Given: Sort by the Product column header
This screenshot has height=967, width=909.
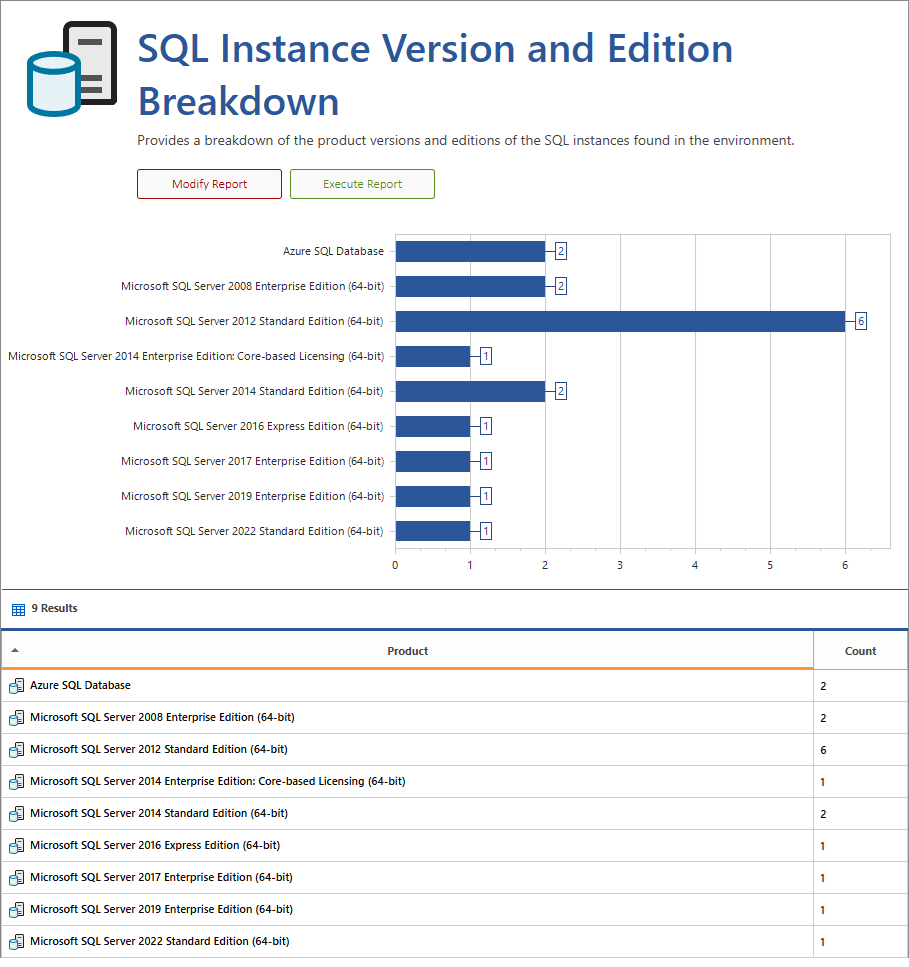Looking at the screenshot, I should [407, 651].
